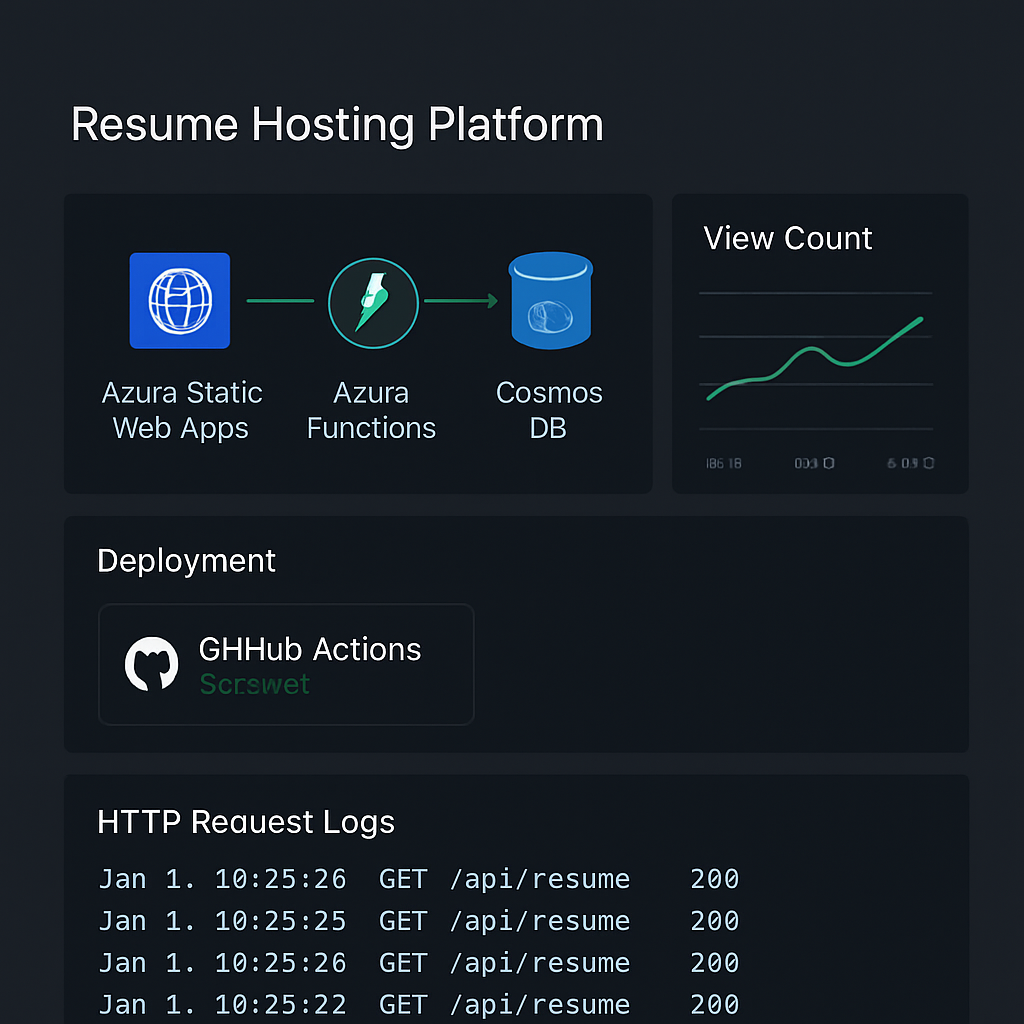This screenshot has height=1024, width=1024.
Task: Click status '200' in the 10:25:22 row
Action: pyautogui.click(x=715, y=1004)
